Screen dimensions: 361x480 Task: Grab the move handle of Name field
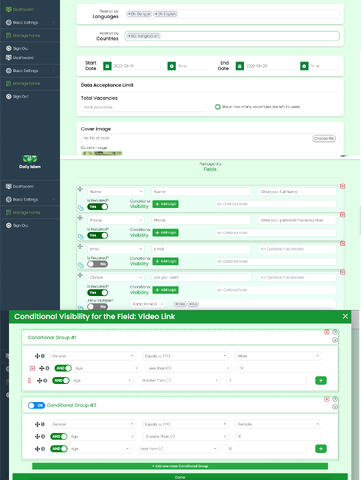tap(80, 189)
